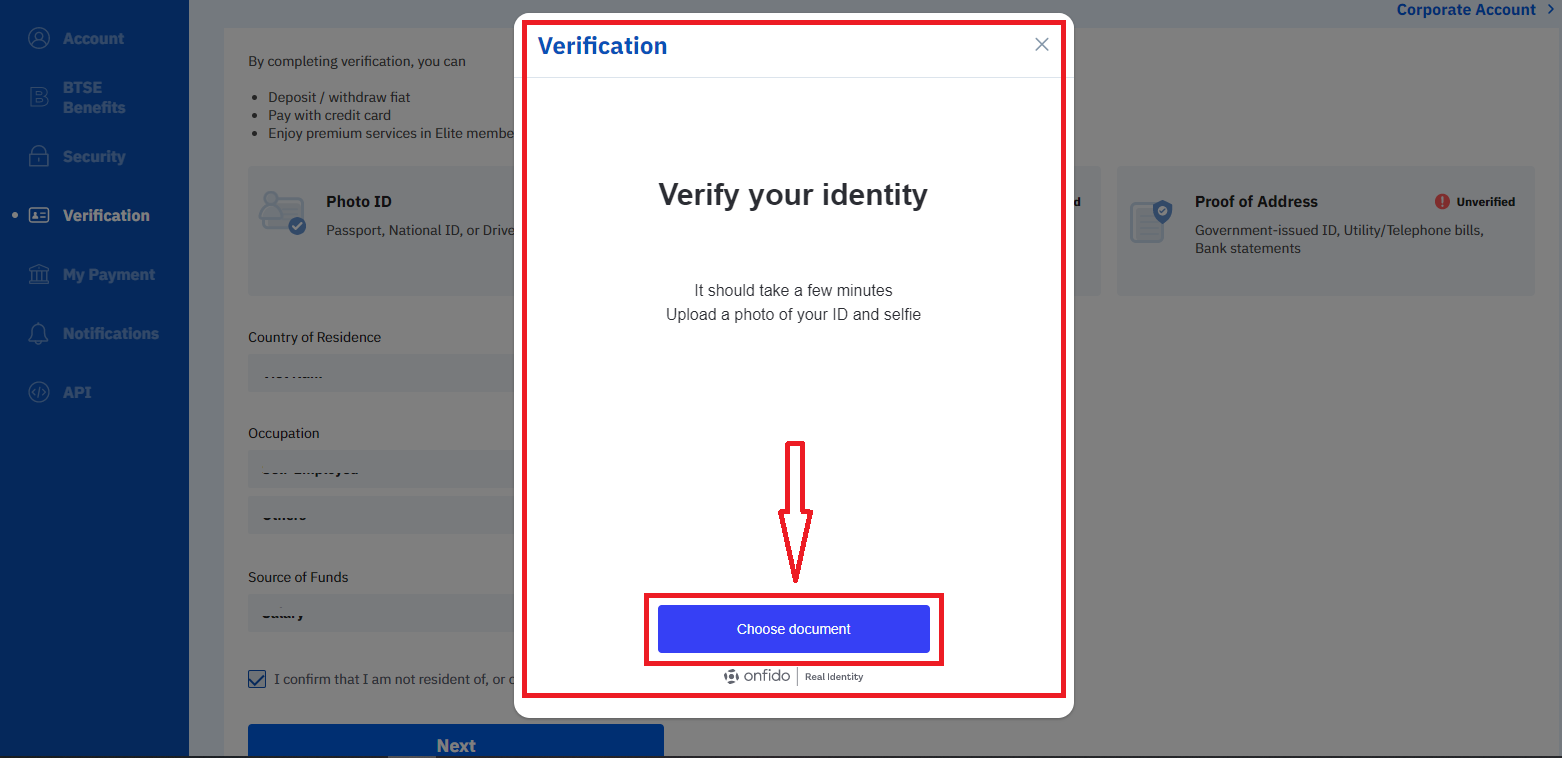Navigate to the Security section label
Screen dimensions: 1562x758
[95, 156]
